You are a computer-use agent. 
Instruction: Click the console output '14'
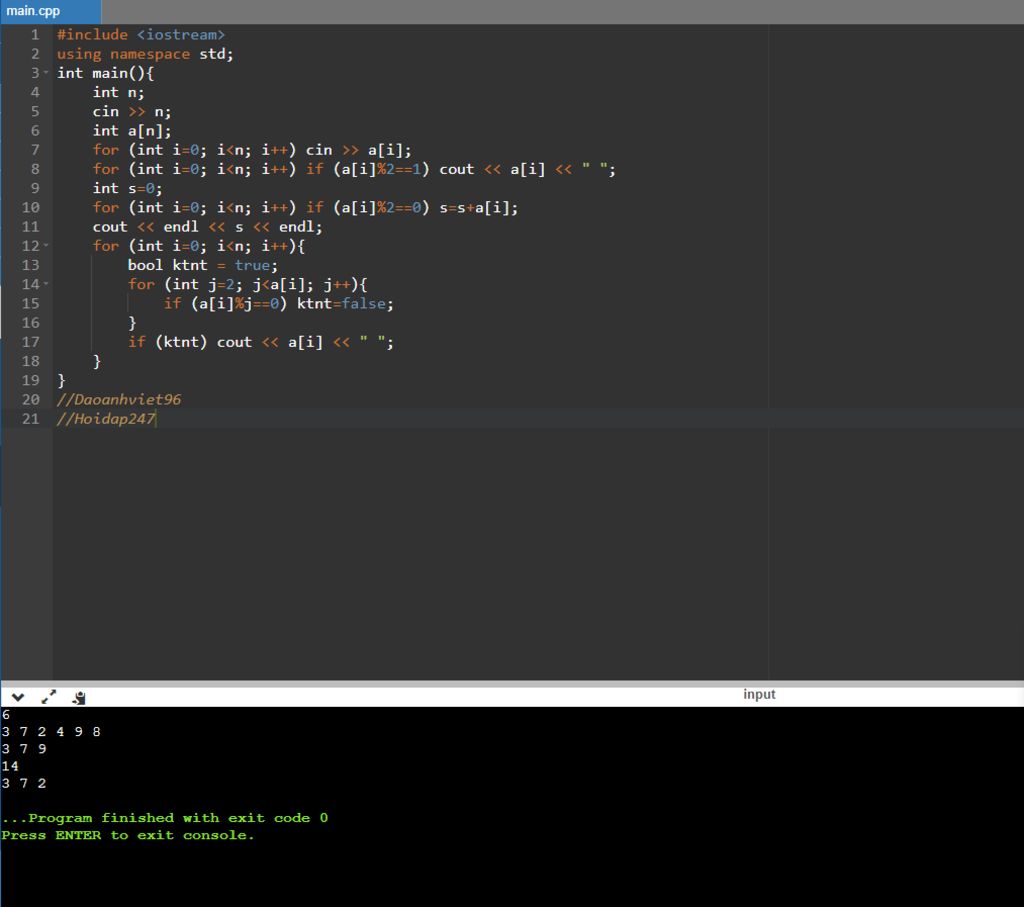tap(10, 766)
